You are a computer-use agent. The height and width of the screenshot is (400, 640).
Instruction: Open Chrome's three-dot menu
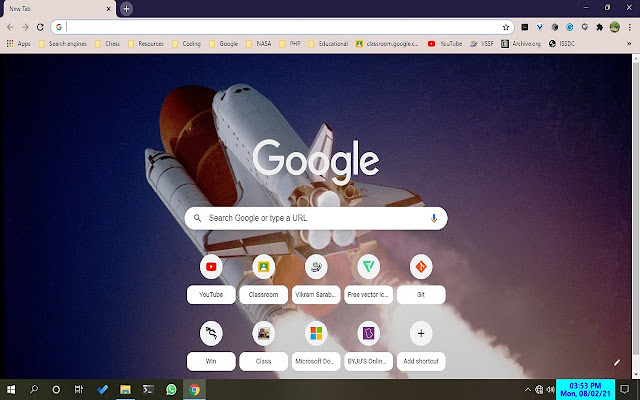coord(630,27)
